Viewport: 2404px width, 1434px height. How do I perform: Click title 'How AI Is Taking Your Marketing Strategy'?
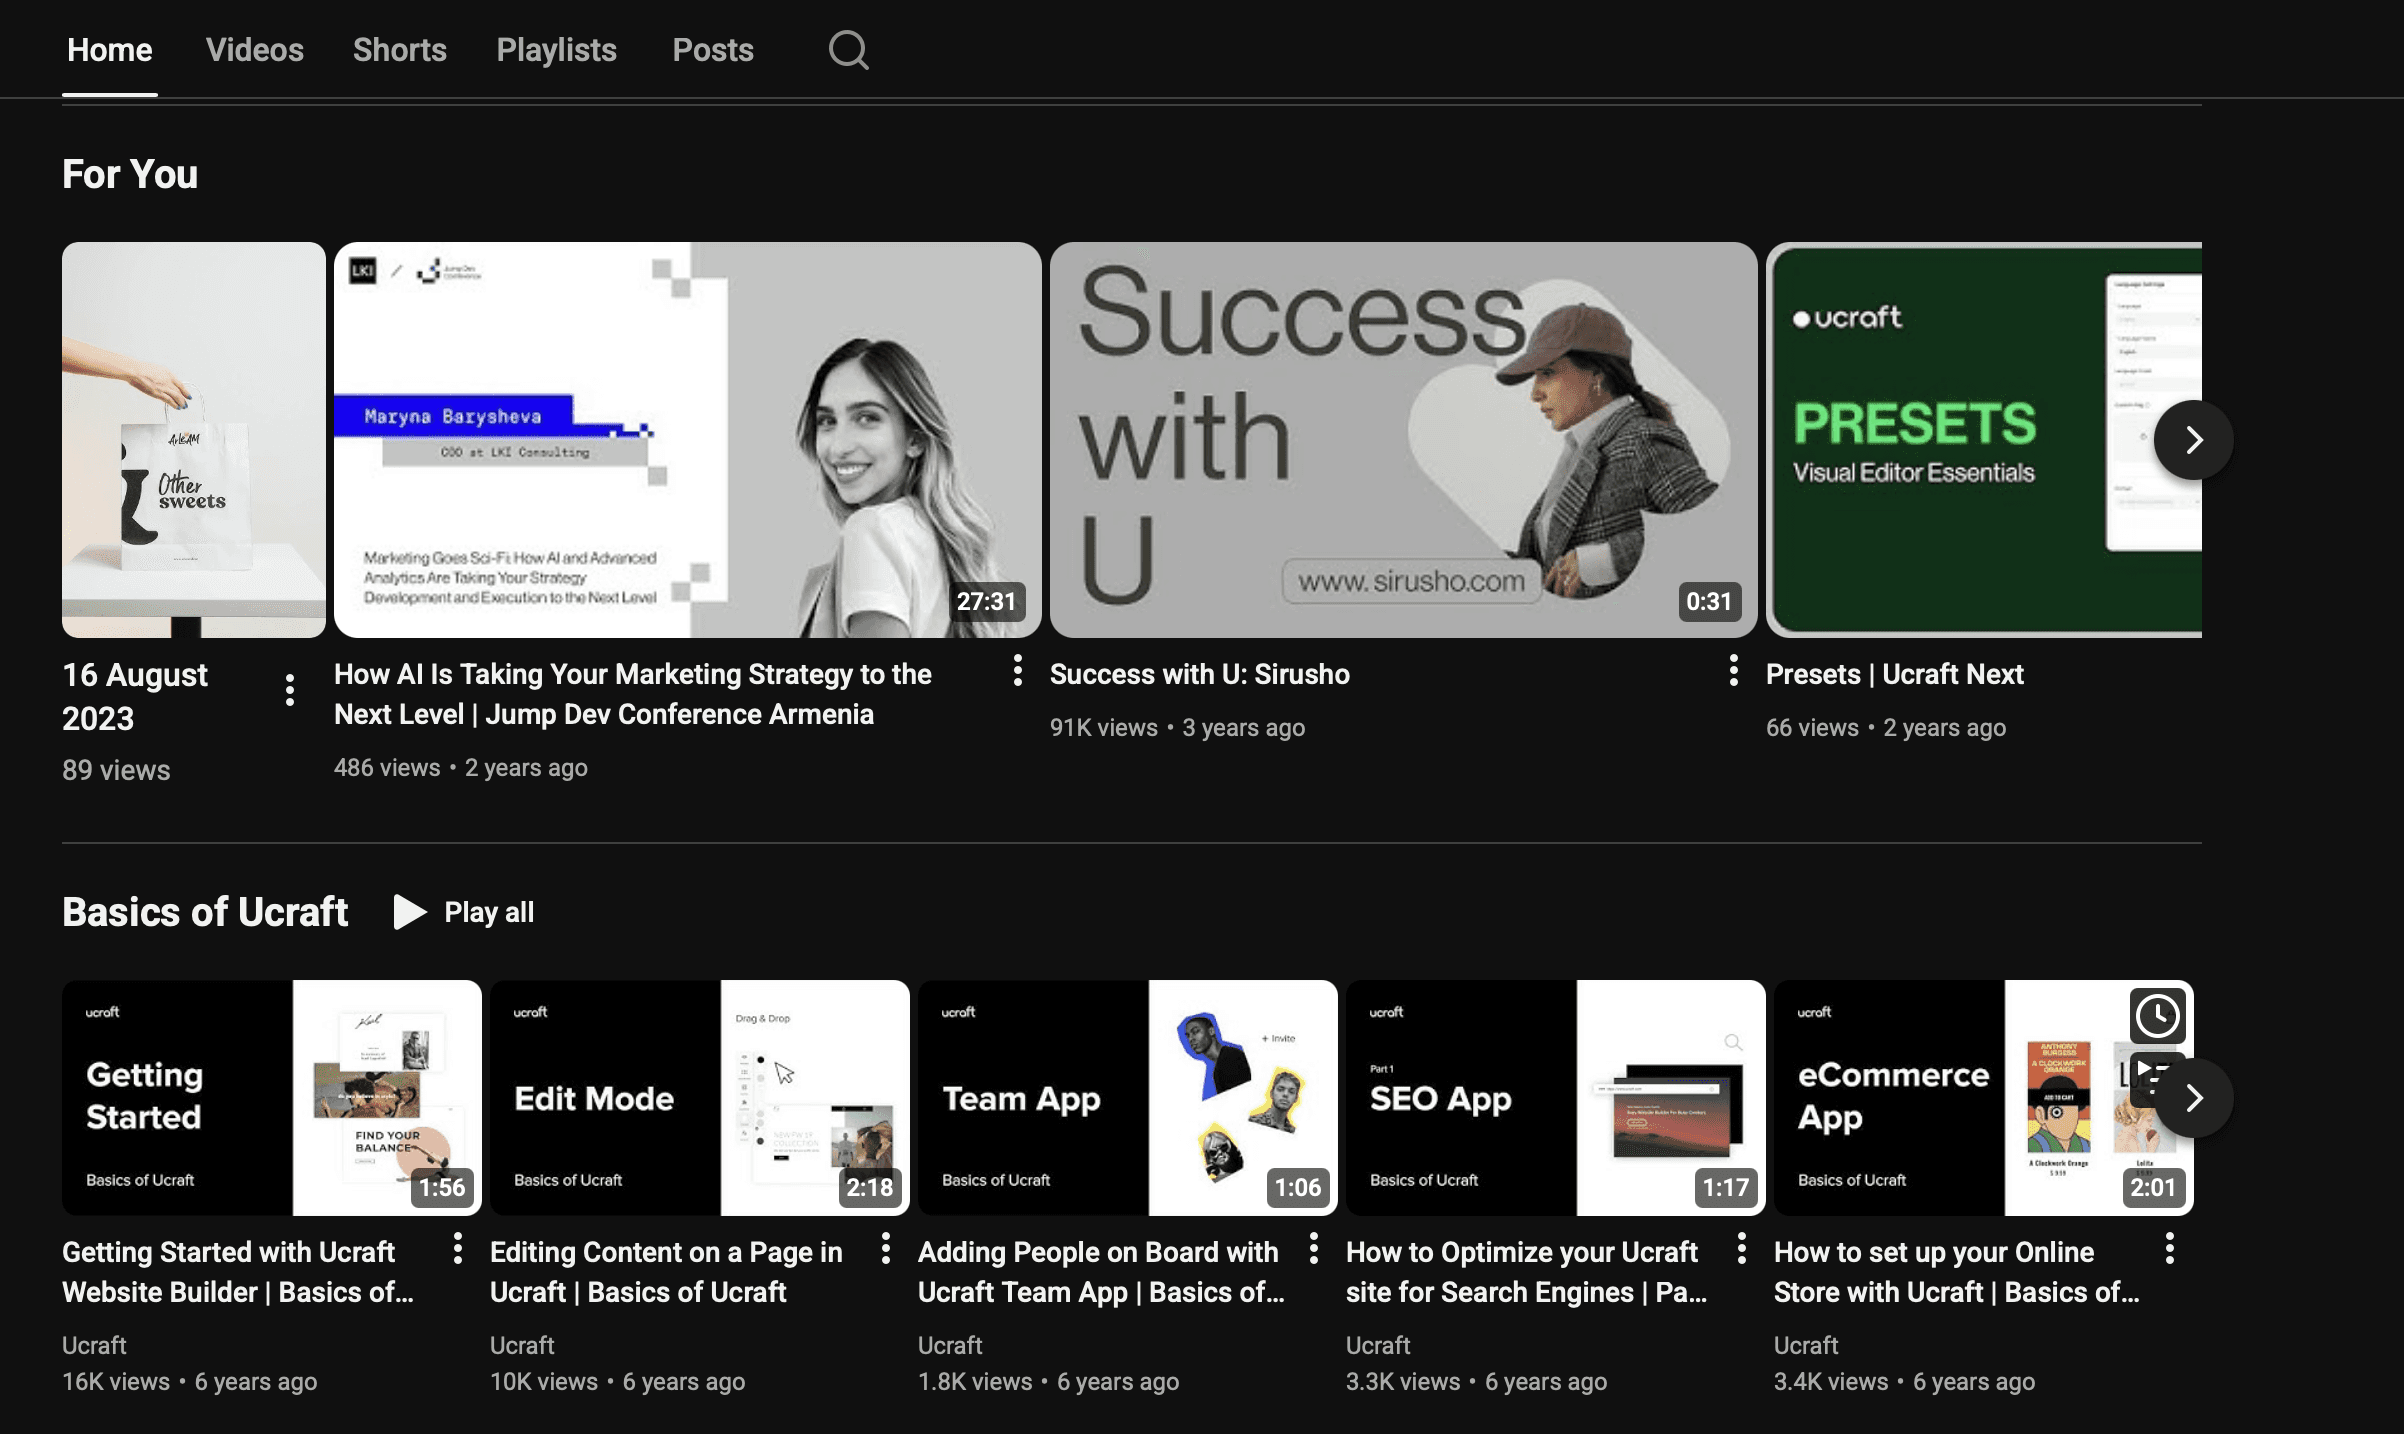click(x=633, y=694)
